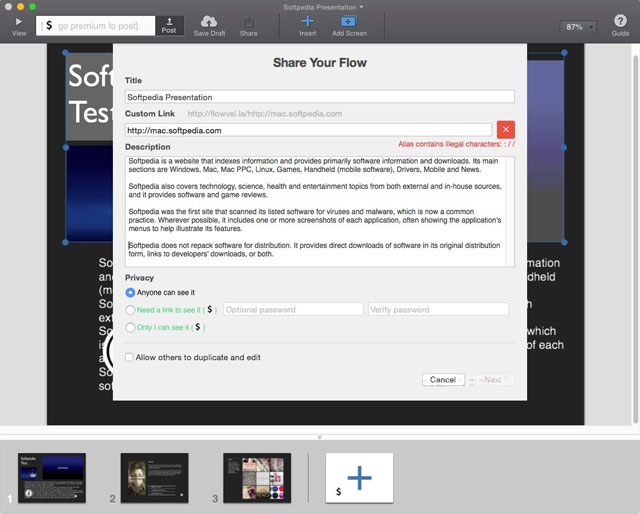The width and height of the screenshot is (640, 514).
Task: Click the Optional password field
Action: click(x=292, y=310)
